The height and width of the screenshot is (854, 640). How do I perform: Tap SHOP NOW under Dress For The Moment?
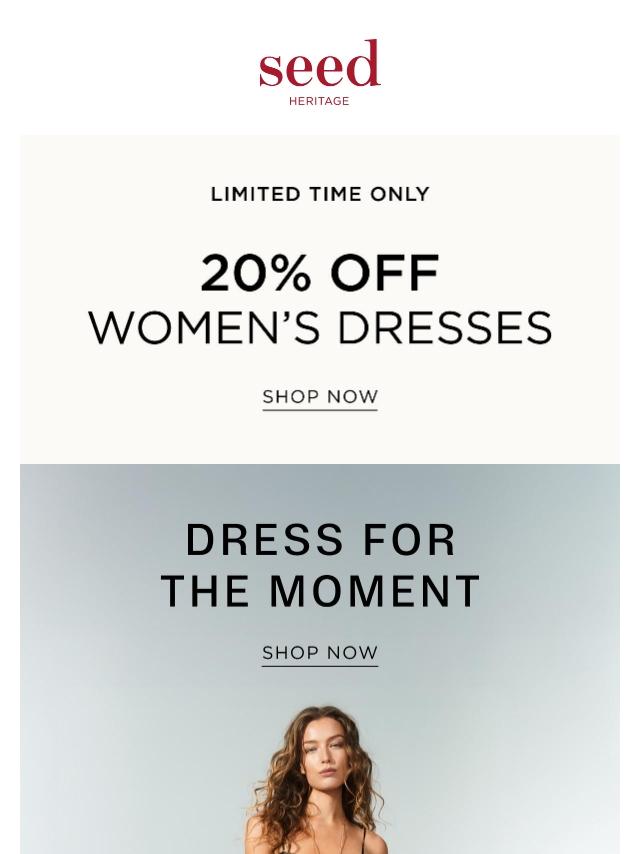[x=320, y=652]
